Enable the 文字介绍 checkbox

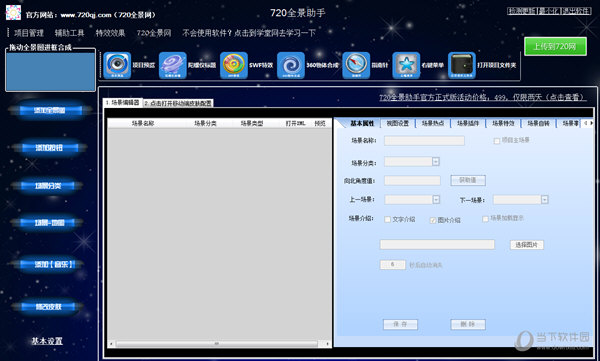(x=388, y=219)
